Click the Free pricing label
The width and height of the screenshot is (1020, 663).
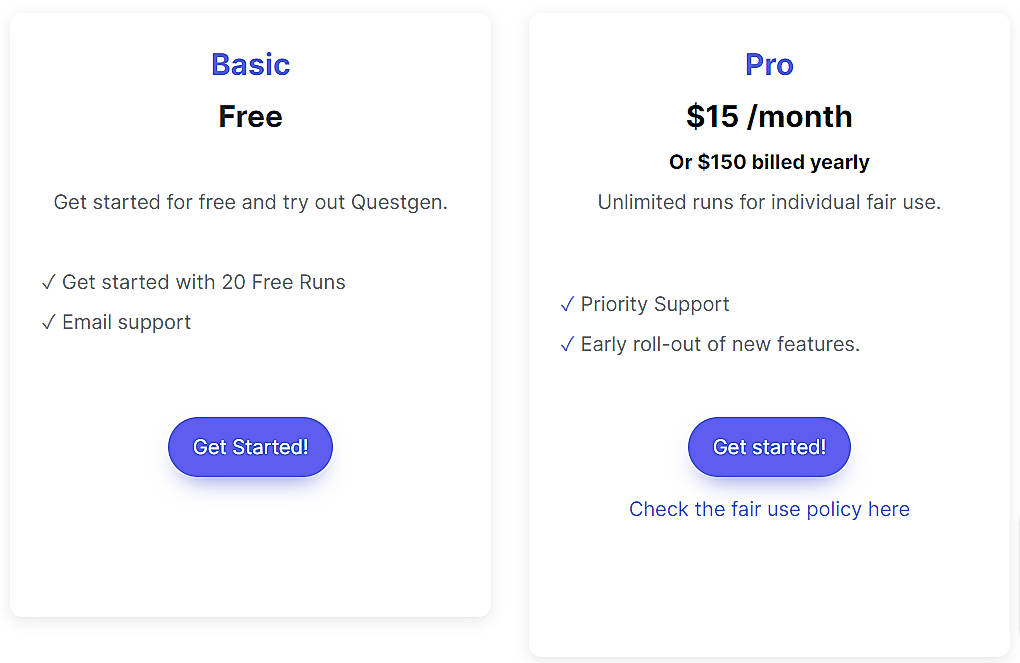(250, 116)
